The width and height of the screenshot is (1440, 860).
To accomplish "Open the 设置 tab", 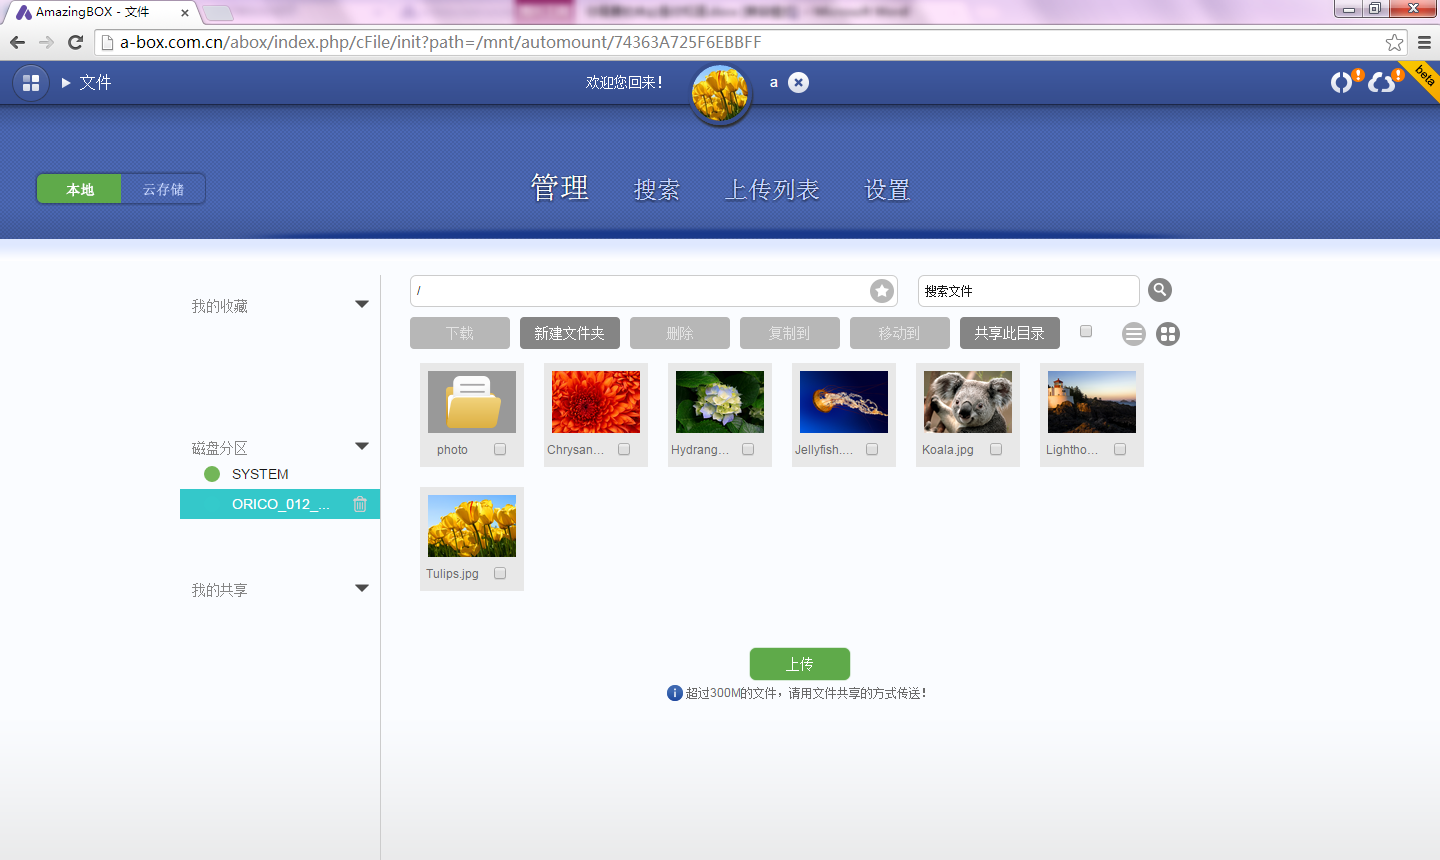I will 887,190.
